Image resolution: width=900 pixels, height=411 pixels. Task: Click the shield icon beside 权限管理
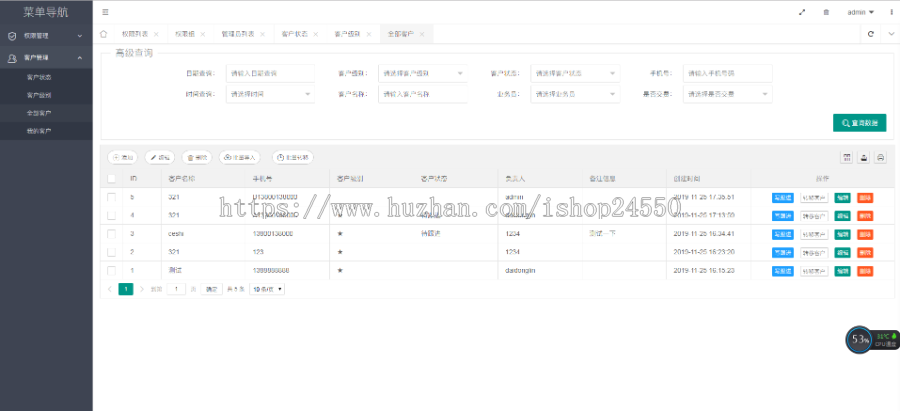coord(12,36)
